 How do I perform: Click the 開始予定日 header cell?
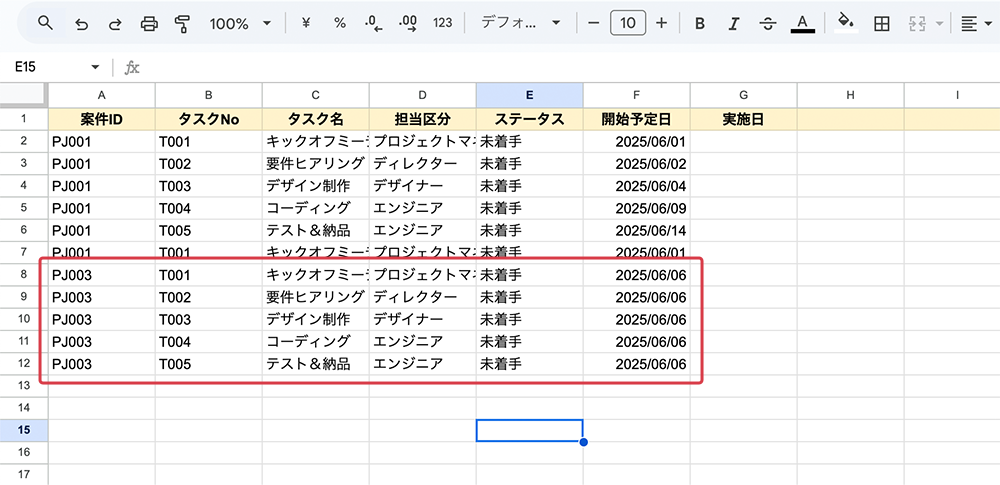click(x=636, y=119)
